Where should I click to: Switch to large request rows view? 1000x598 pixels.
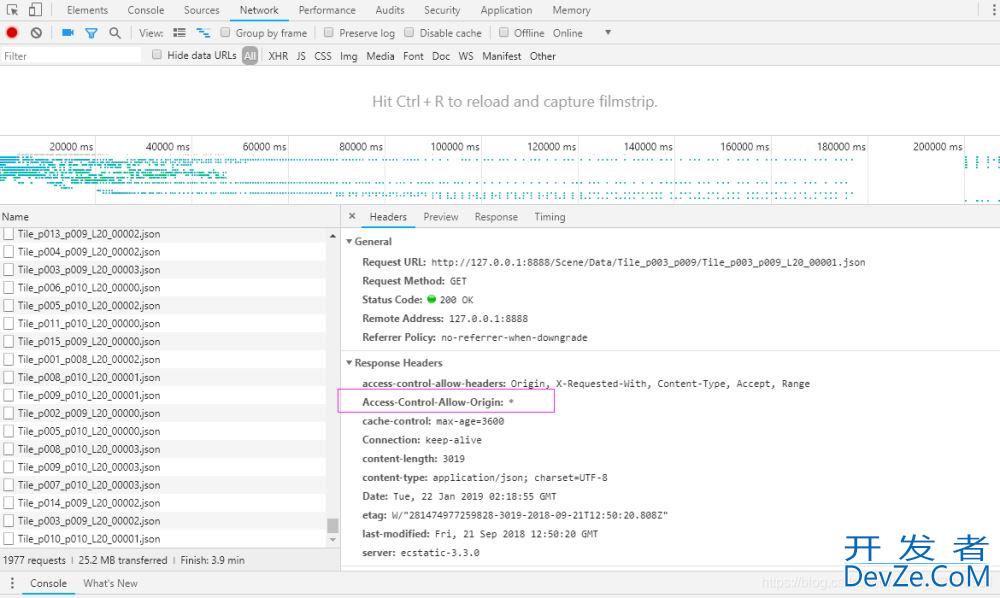[x=180, y=33]
